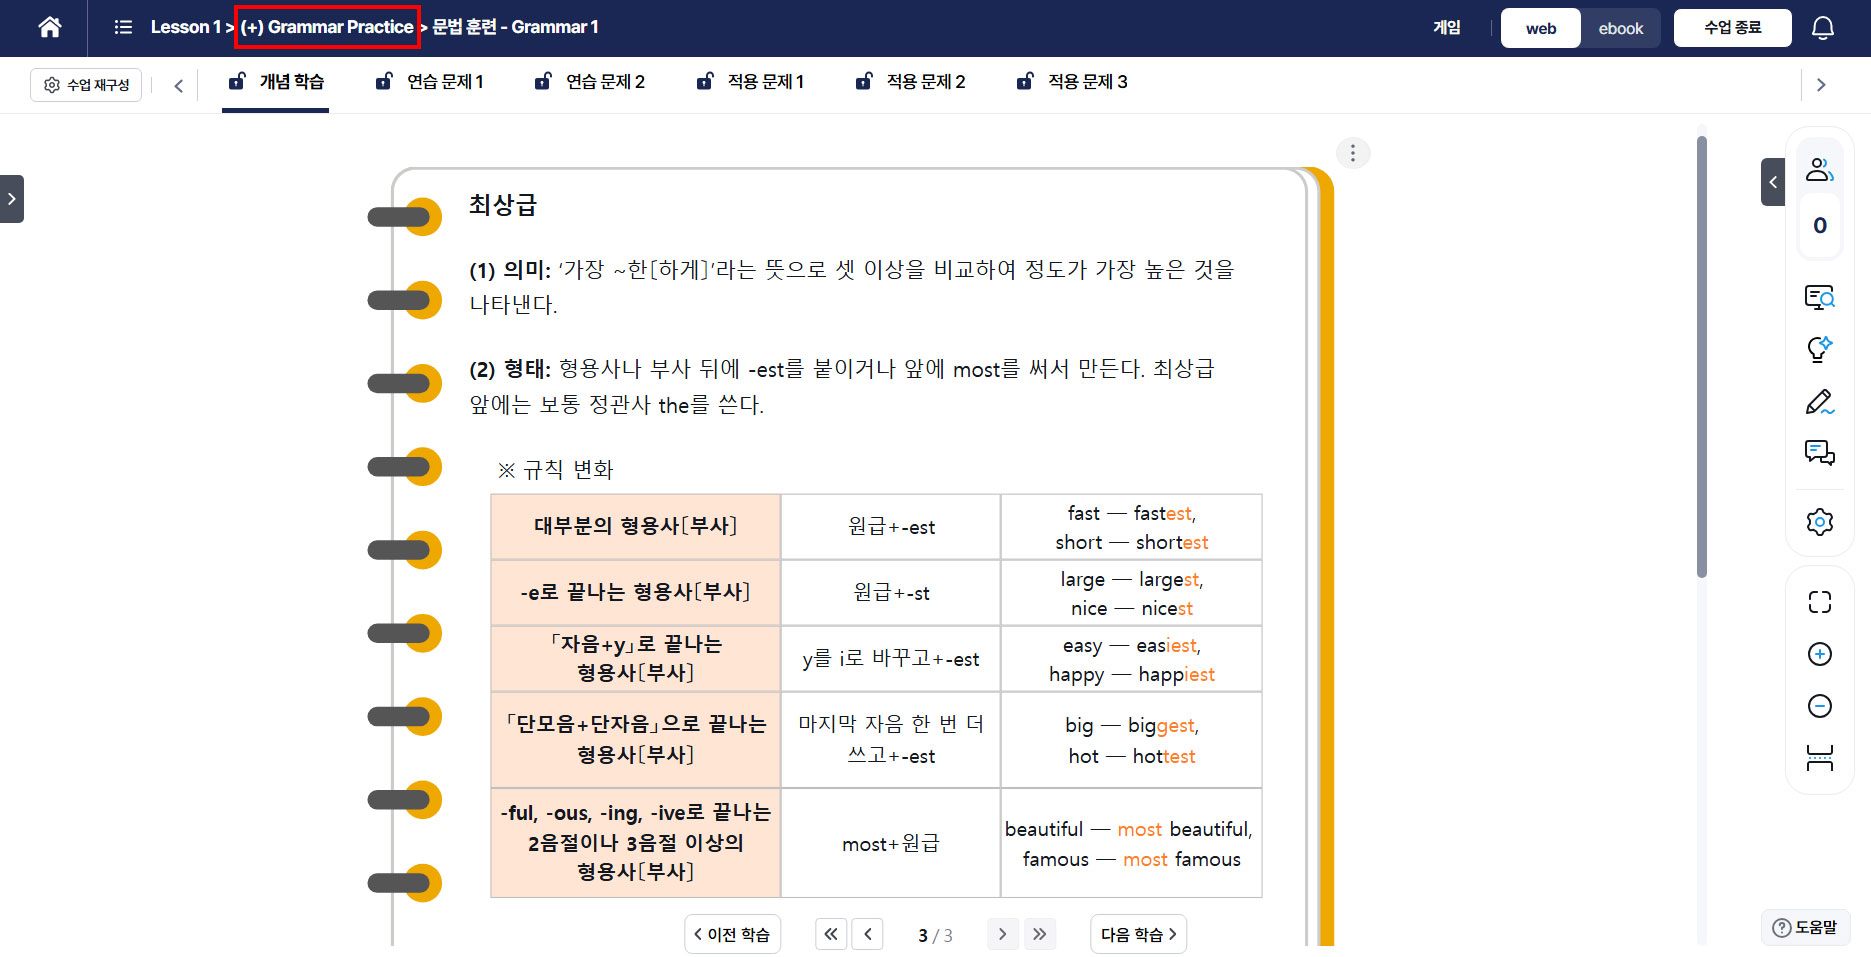
Task: Open the 도움말 help button
Action: [x=1805, y=927]
